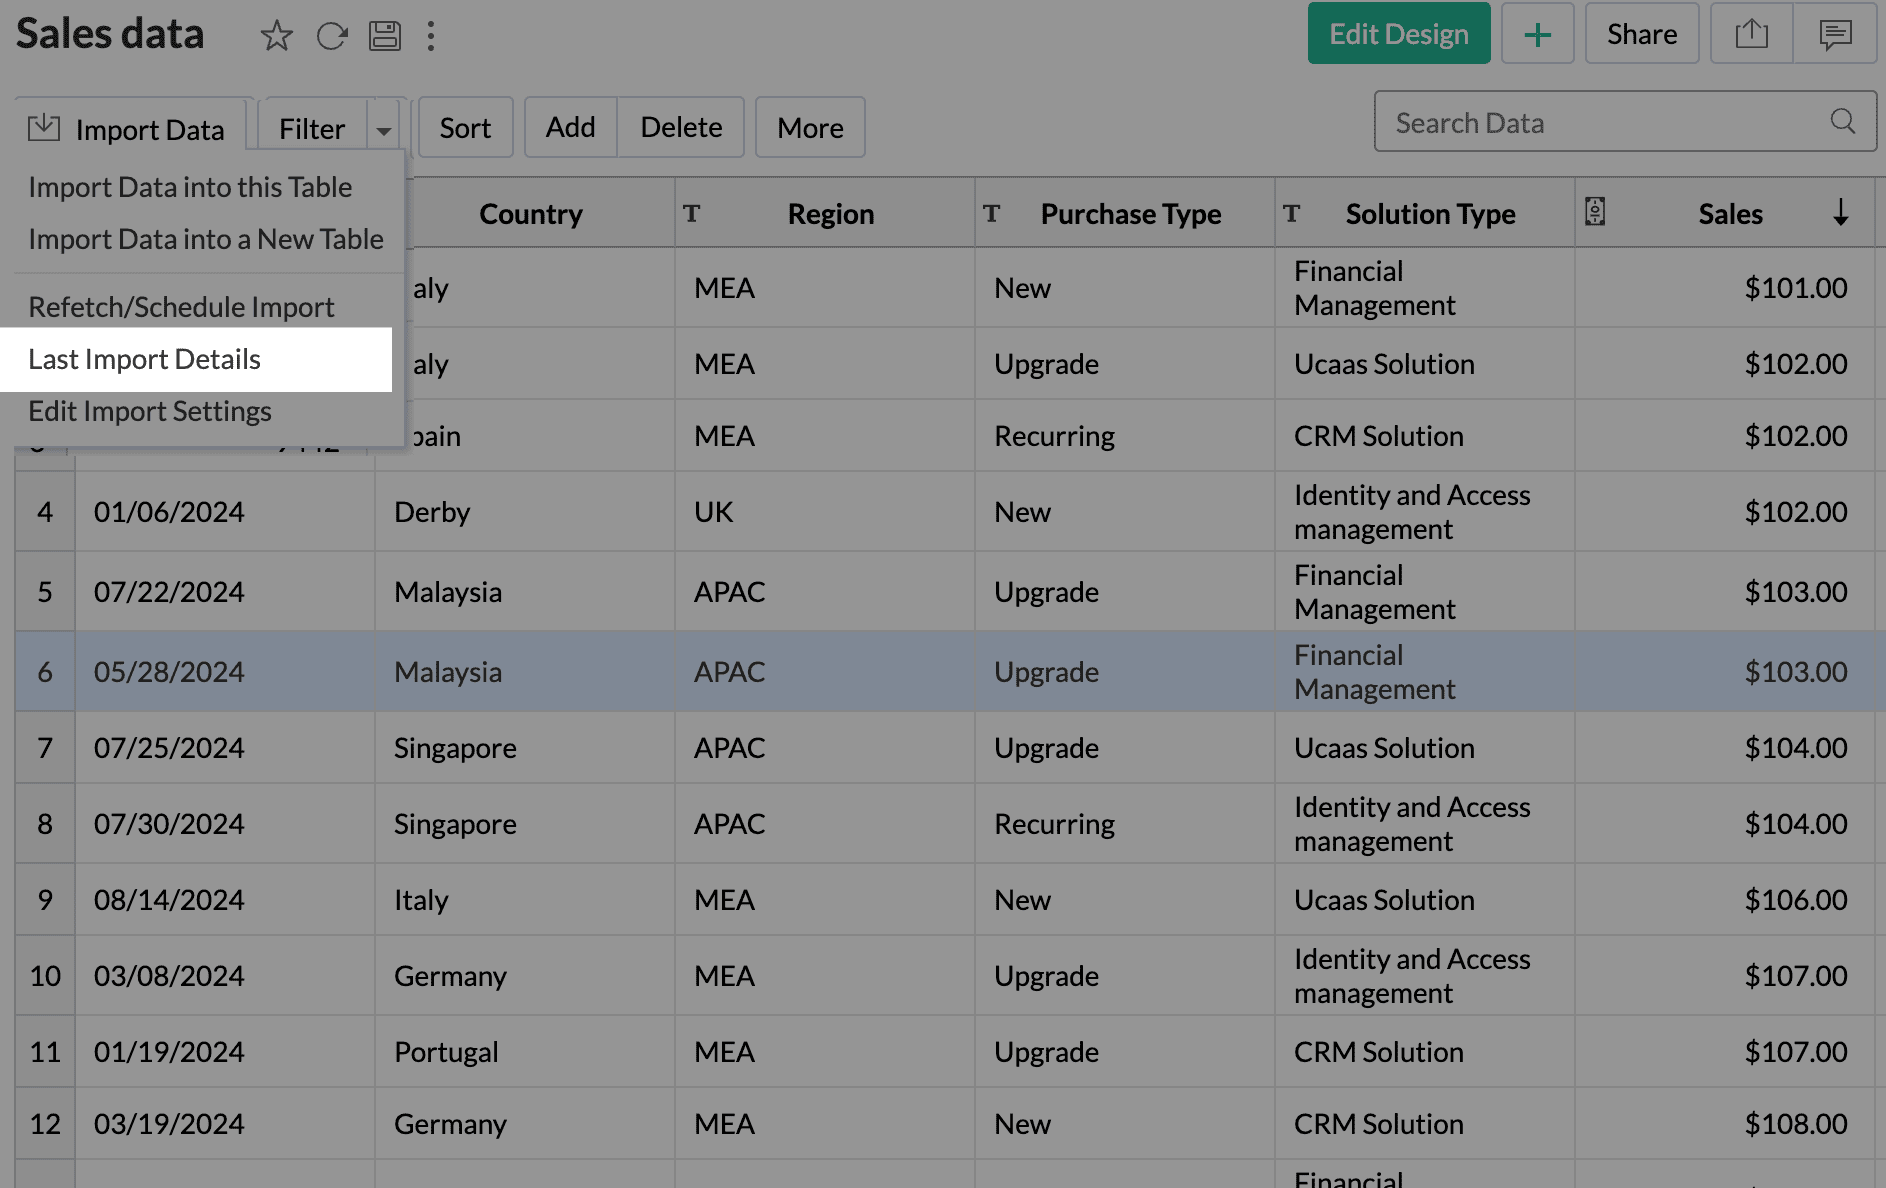The image size is (1886, 1188).
Task: Click the Edit Design button
Action: click(x=1398, y=35)
